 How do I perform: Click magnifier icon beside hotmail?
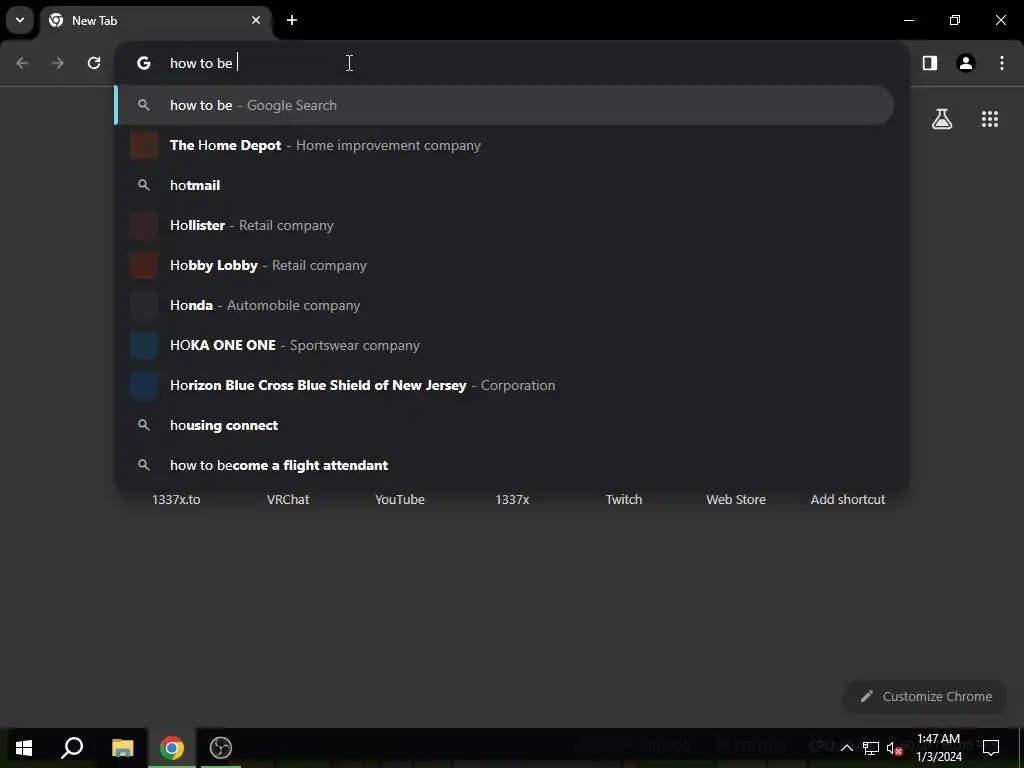tap(144, 185)
